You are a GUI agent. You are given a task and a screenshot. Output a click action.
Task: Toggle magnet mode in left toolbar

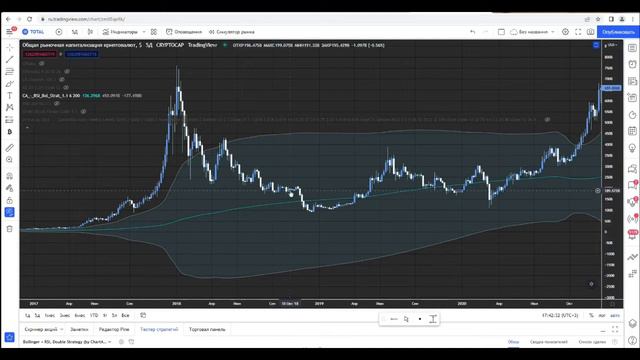[9, 176]
